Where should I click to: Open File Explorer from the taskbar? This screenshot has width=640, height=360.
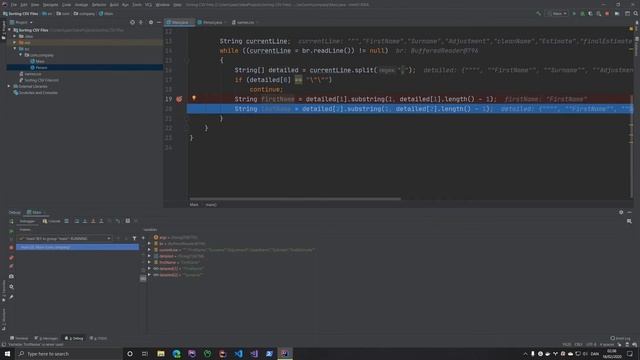point(161,353)
